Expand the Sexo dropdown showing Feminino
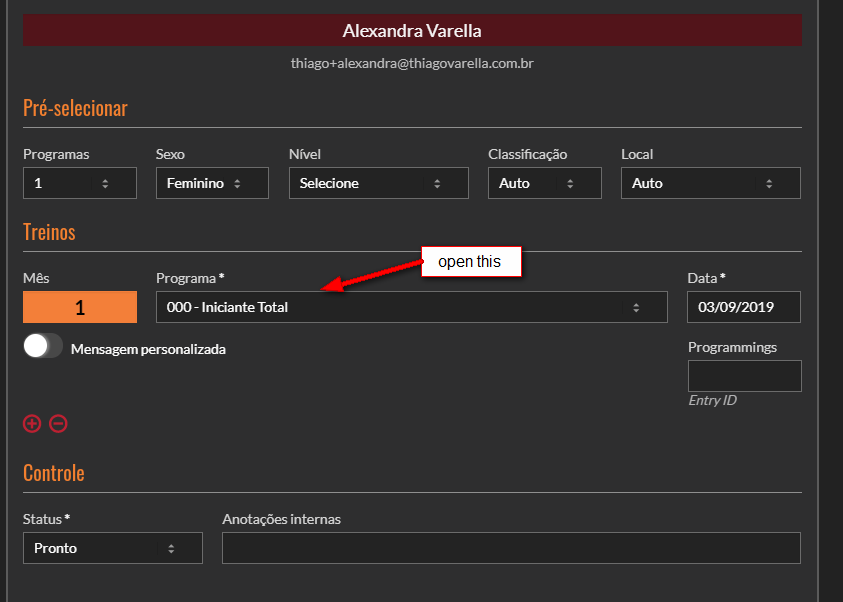The width and height of the screenshot is (843, 602). point(212,183)
